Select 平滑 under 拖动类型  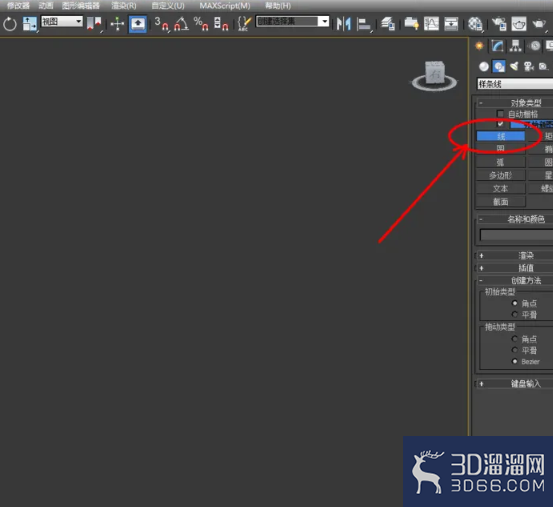pyautogui.click(x=515, y=350)
